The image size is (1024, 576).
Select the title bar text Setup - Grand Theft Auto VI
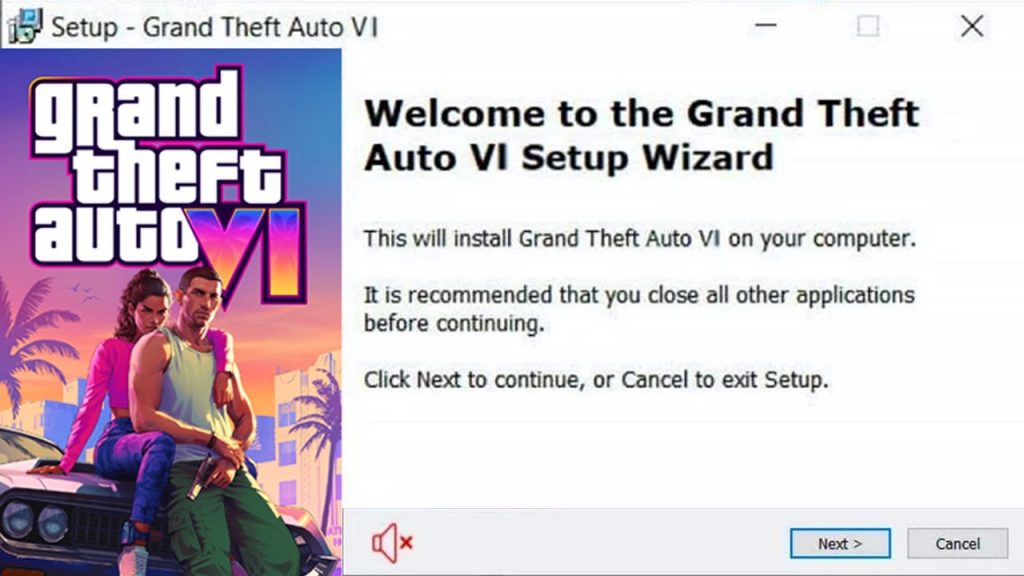click(x=214, y=27)
